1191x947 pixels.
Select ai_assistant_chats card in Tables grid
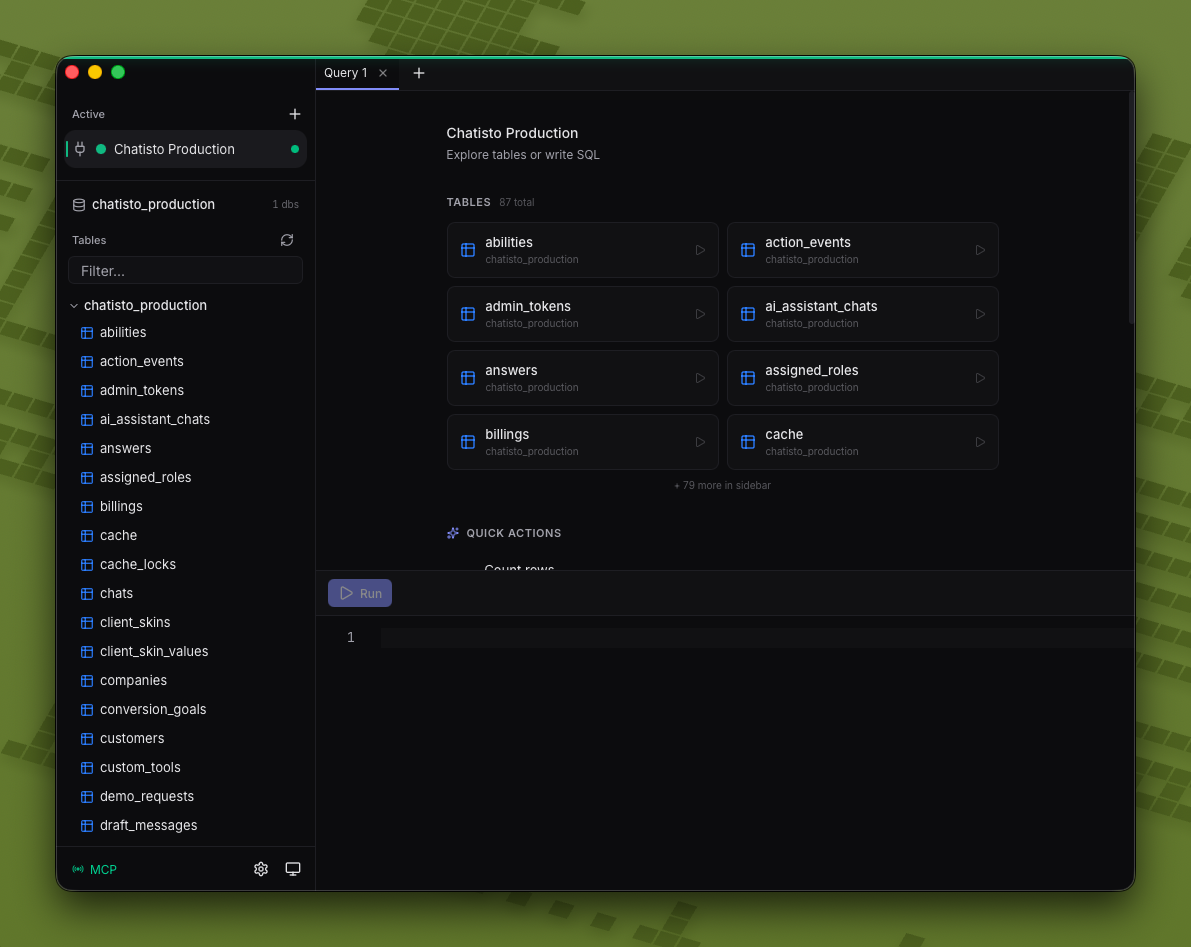click(x=862, y=314)
